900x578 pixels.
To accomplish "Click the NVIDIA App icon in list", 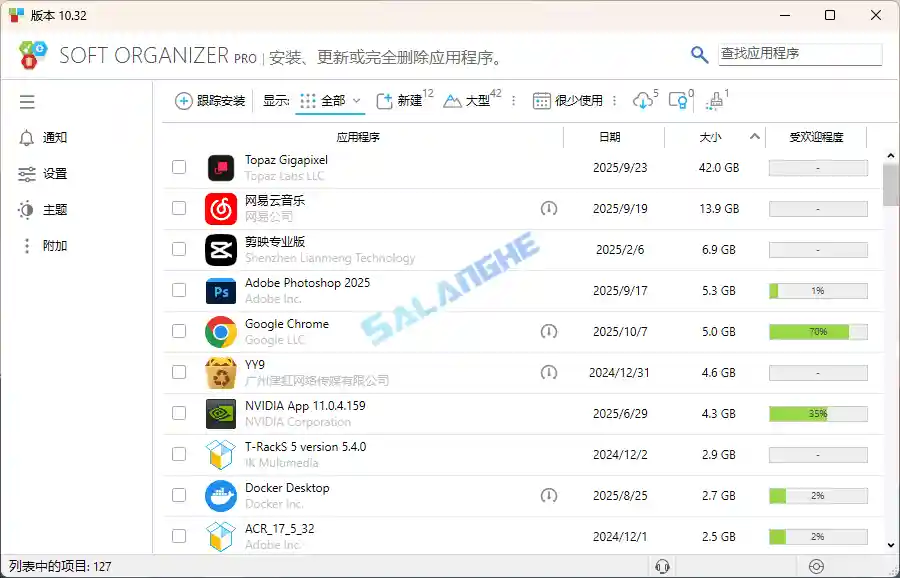I will (220, 413).
